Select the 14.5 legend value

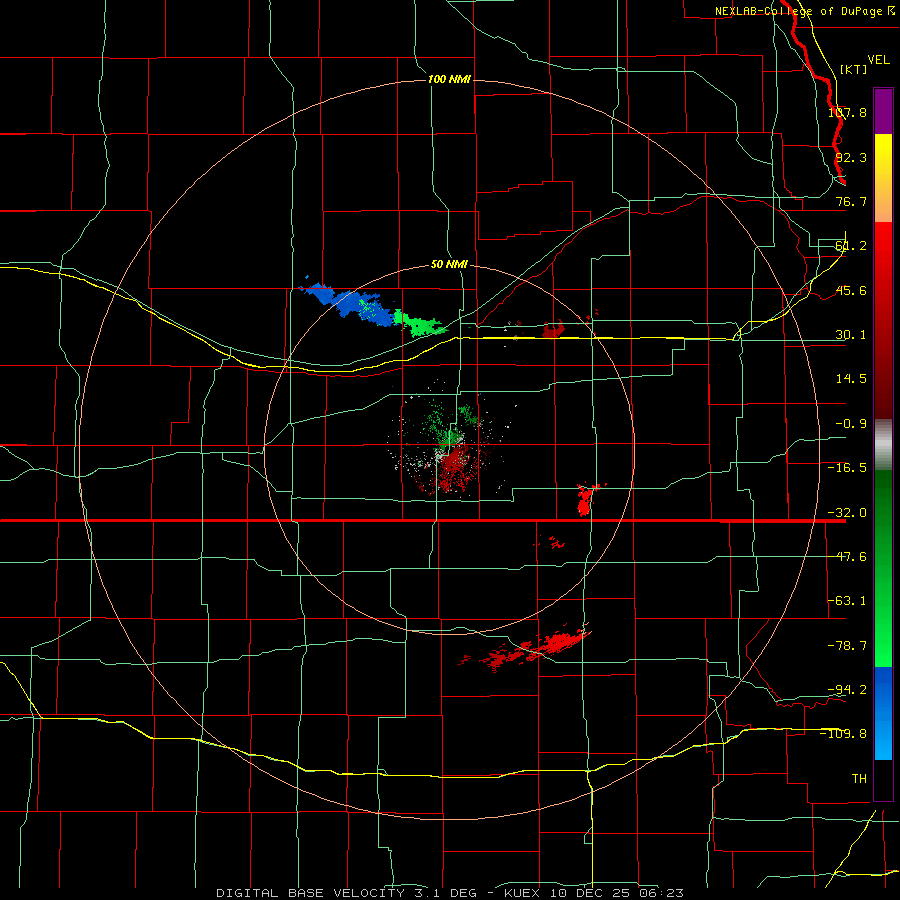click(x=851, y=379)
